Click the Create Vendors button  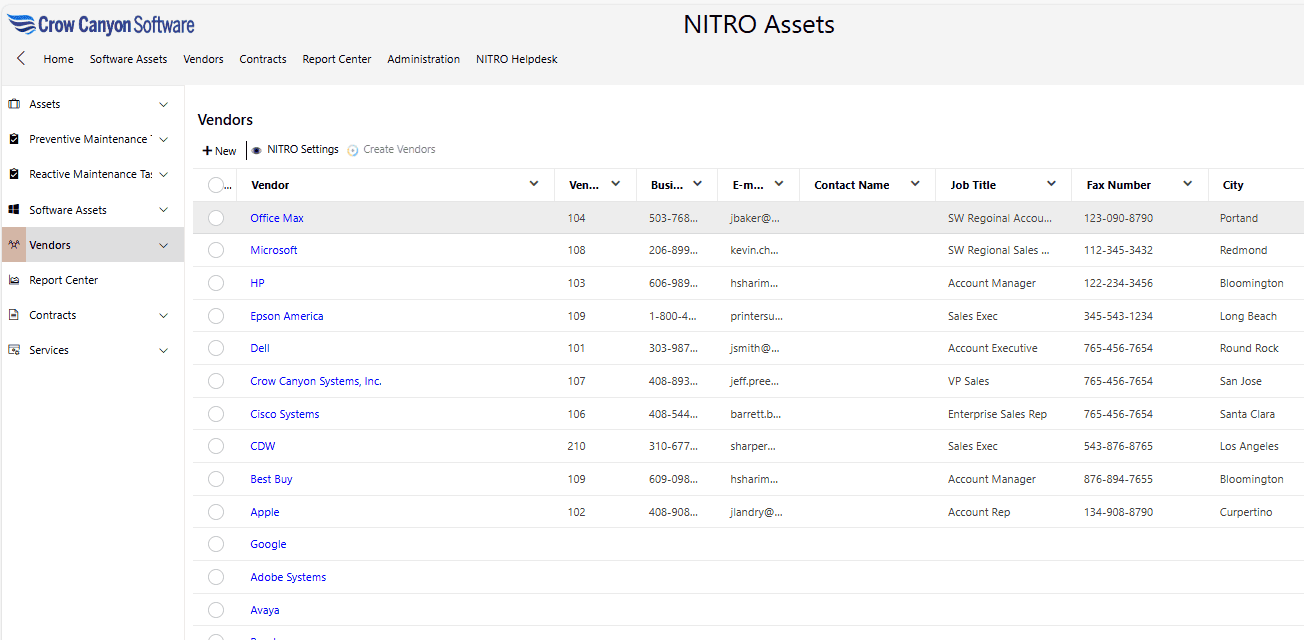[392, 150]
